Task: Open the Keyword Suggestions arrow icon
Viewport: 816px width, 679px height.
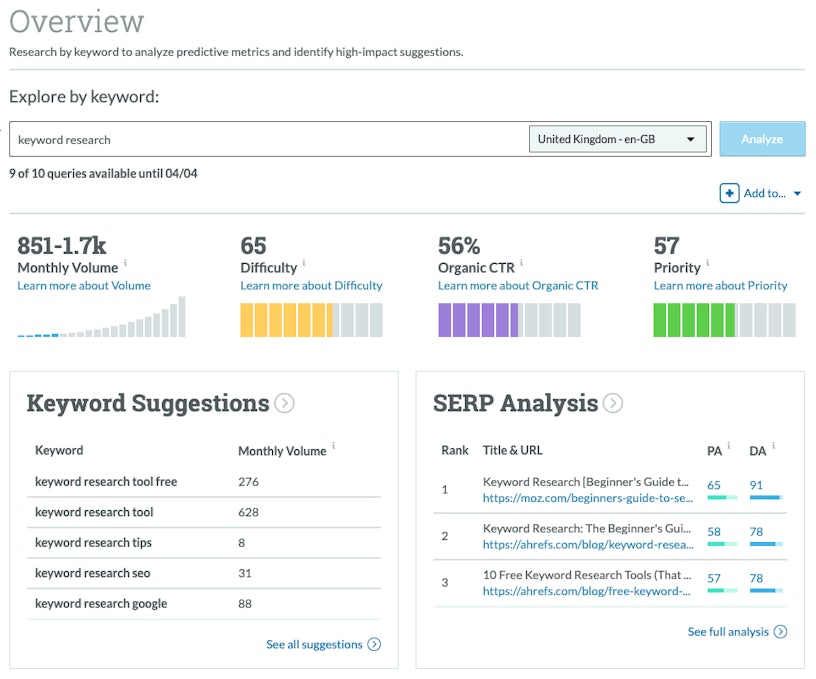Action: click(x=285, y=403)
